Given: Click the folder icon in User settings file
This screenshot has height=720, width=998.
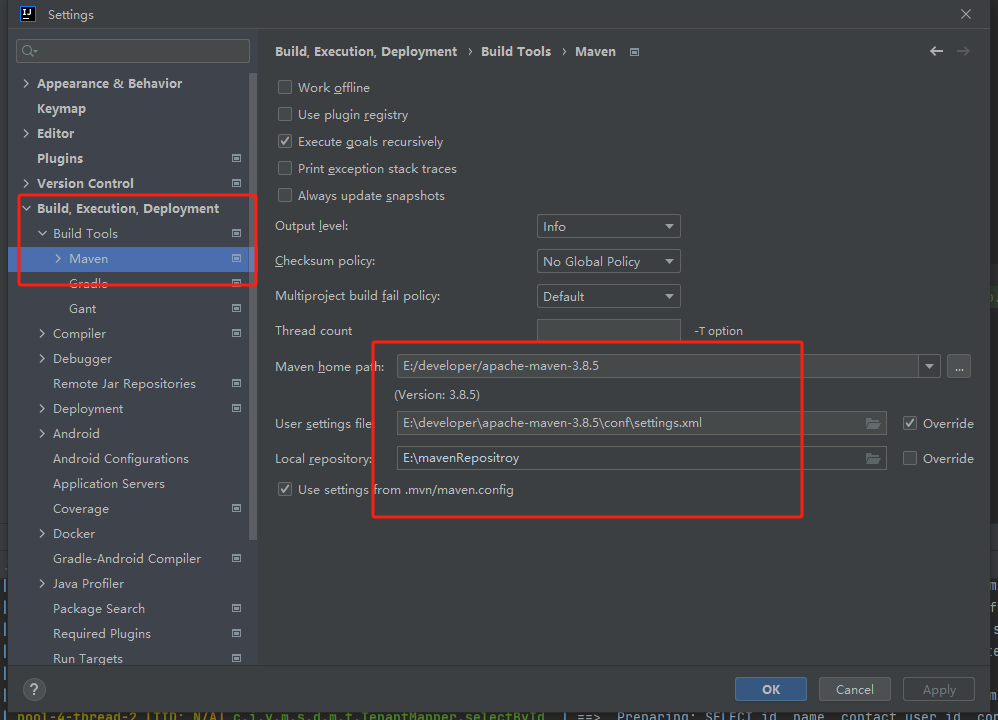Looking at the screenshot, I should click(873, 423).
